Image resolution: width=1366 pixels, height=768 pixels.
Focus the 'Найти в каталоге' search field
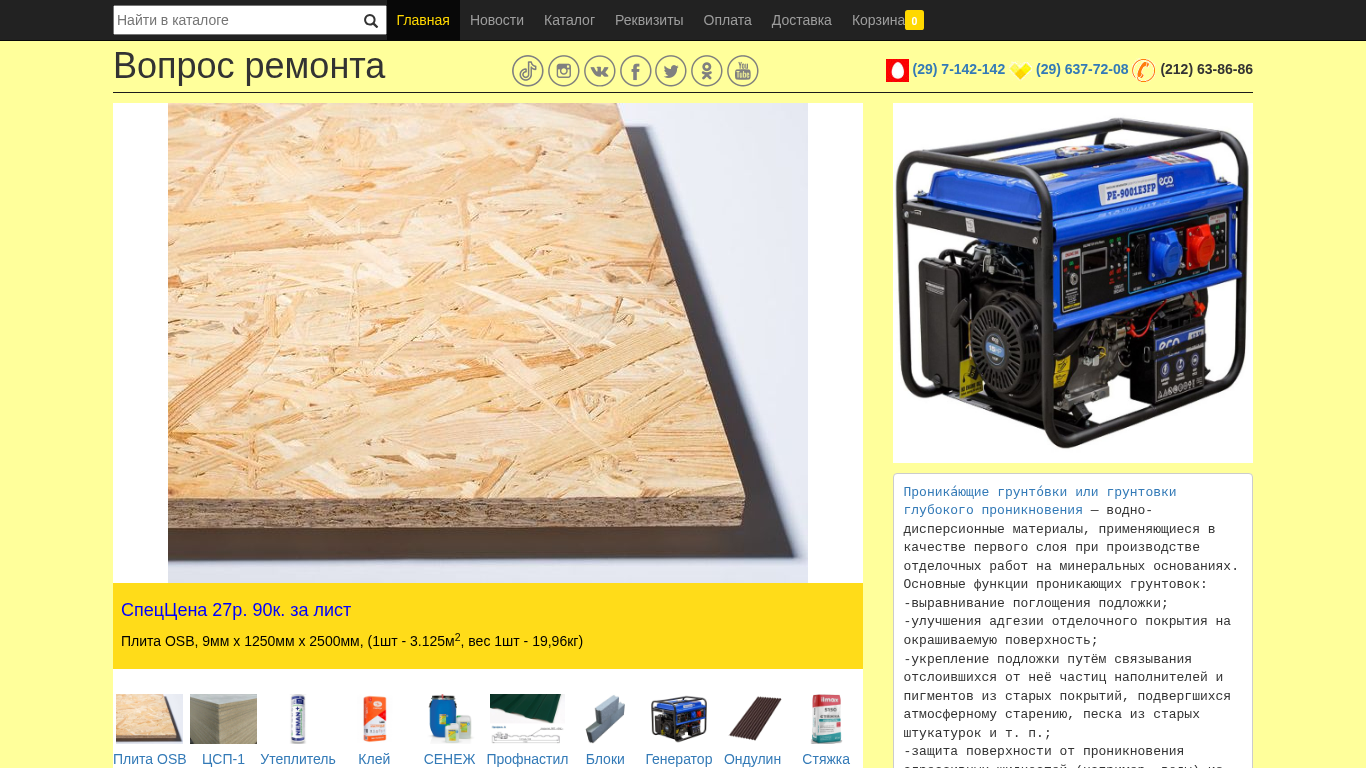pyautogui.click(x=237, y=21)
